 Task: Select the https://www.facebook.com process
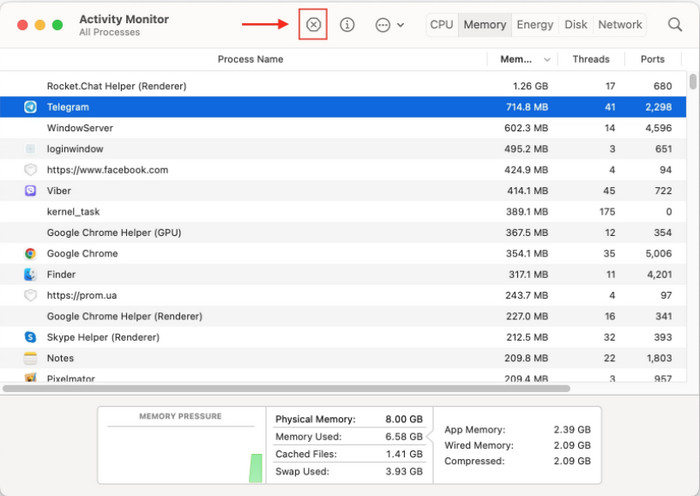click(x=108, y=170)
